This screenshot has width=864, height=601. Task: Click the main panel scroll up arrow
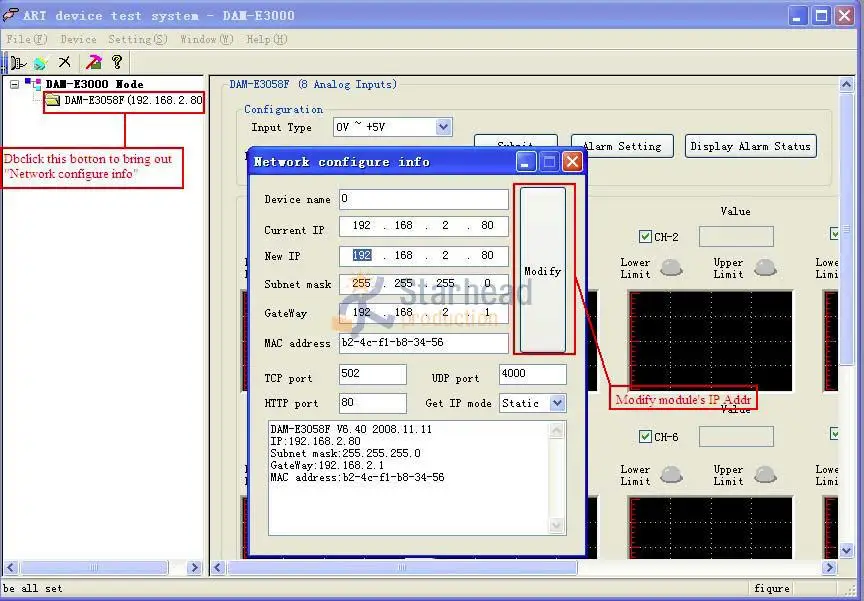click(x=846, y=84)
